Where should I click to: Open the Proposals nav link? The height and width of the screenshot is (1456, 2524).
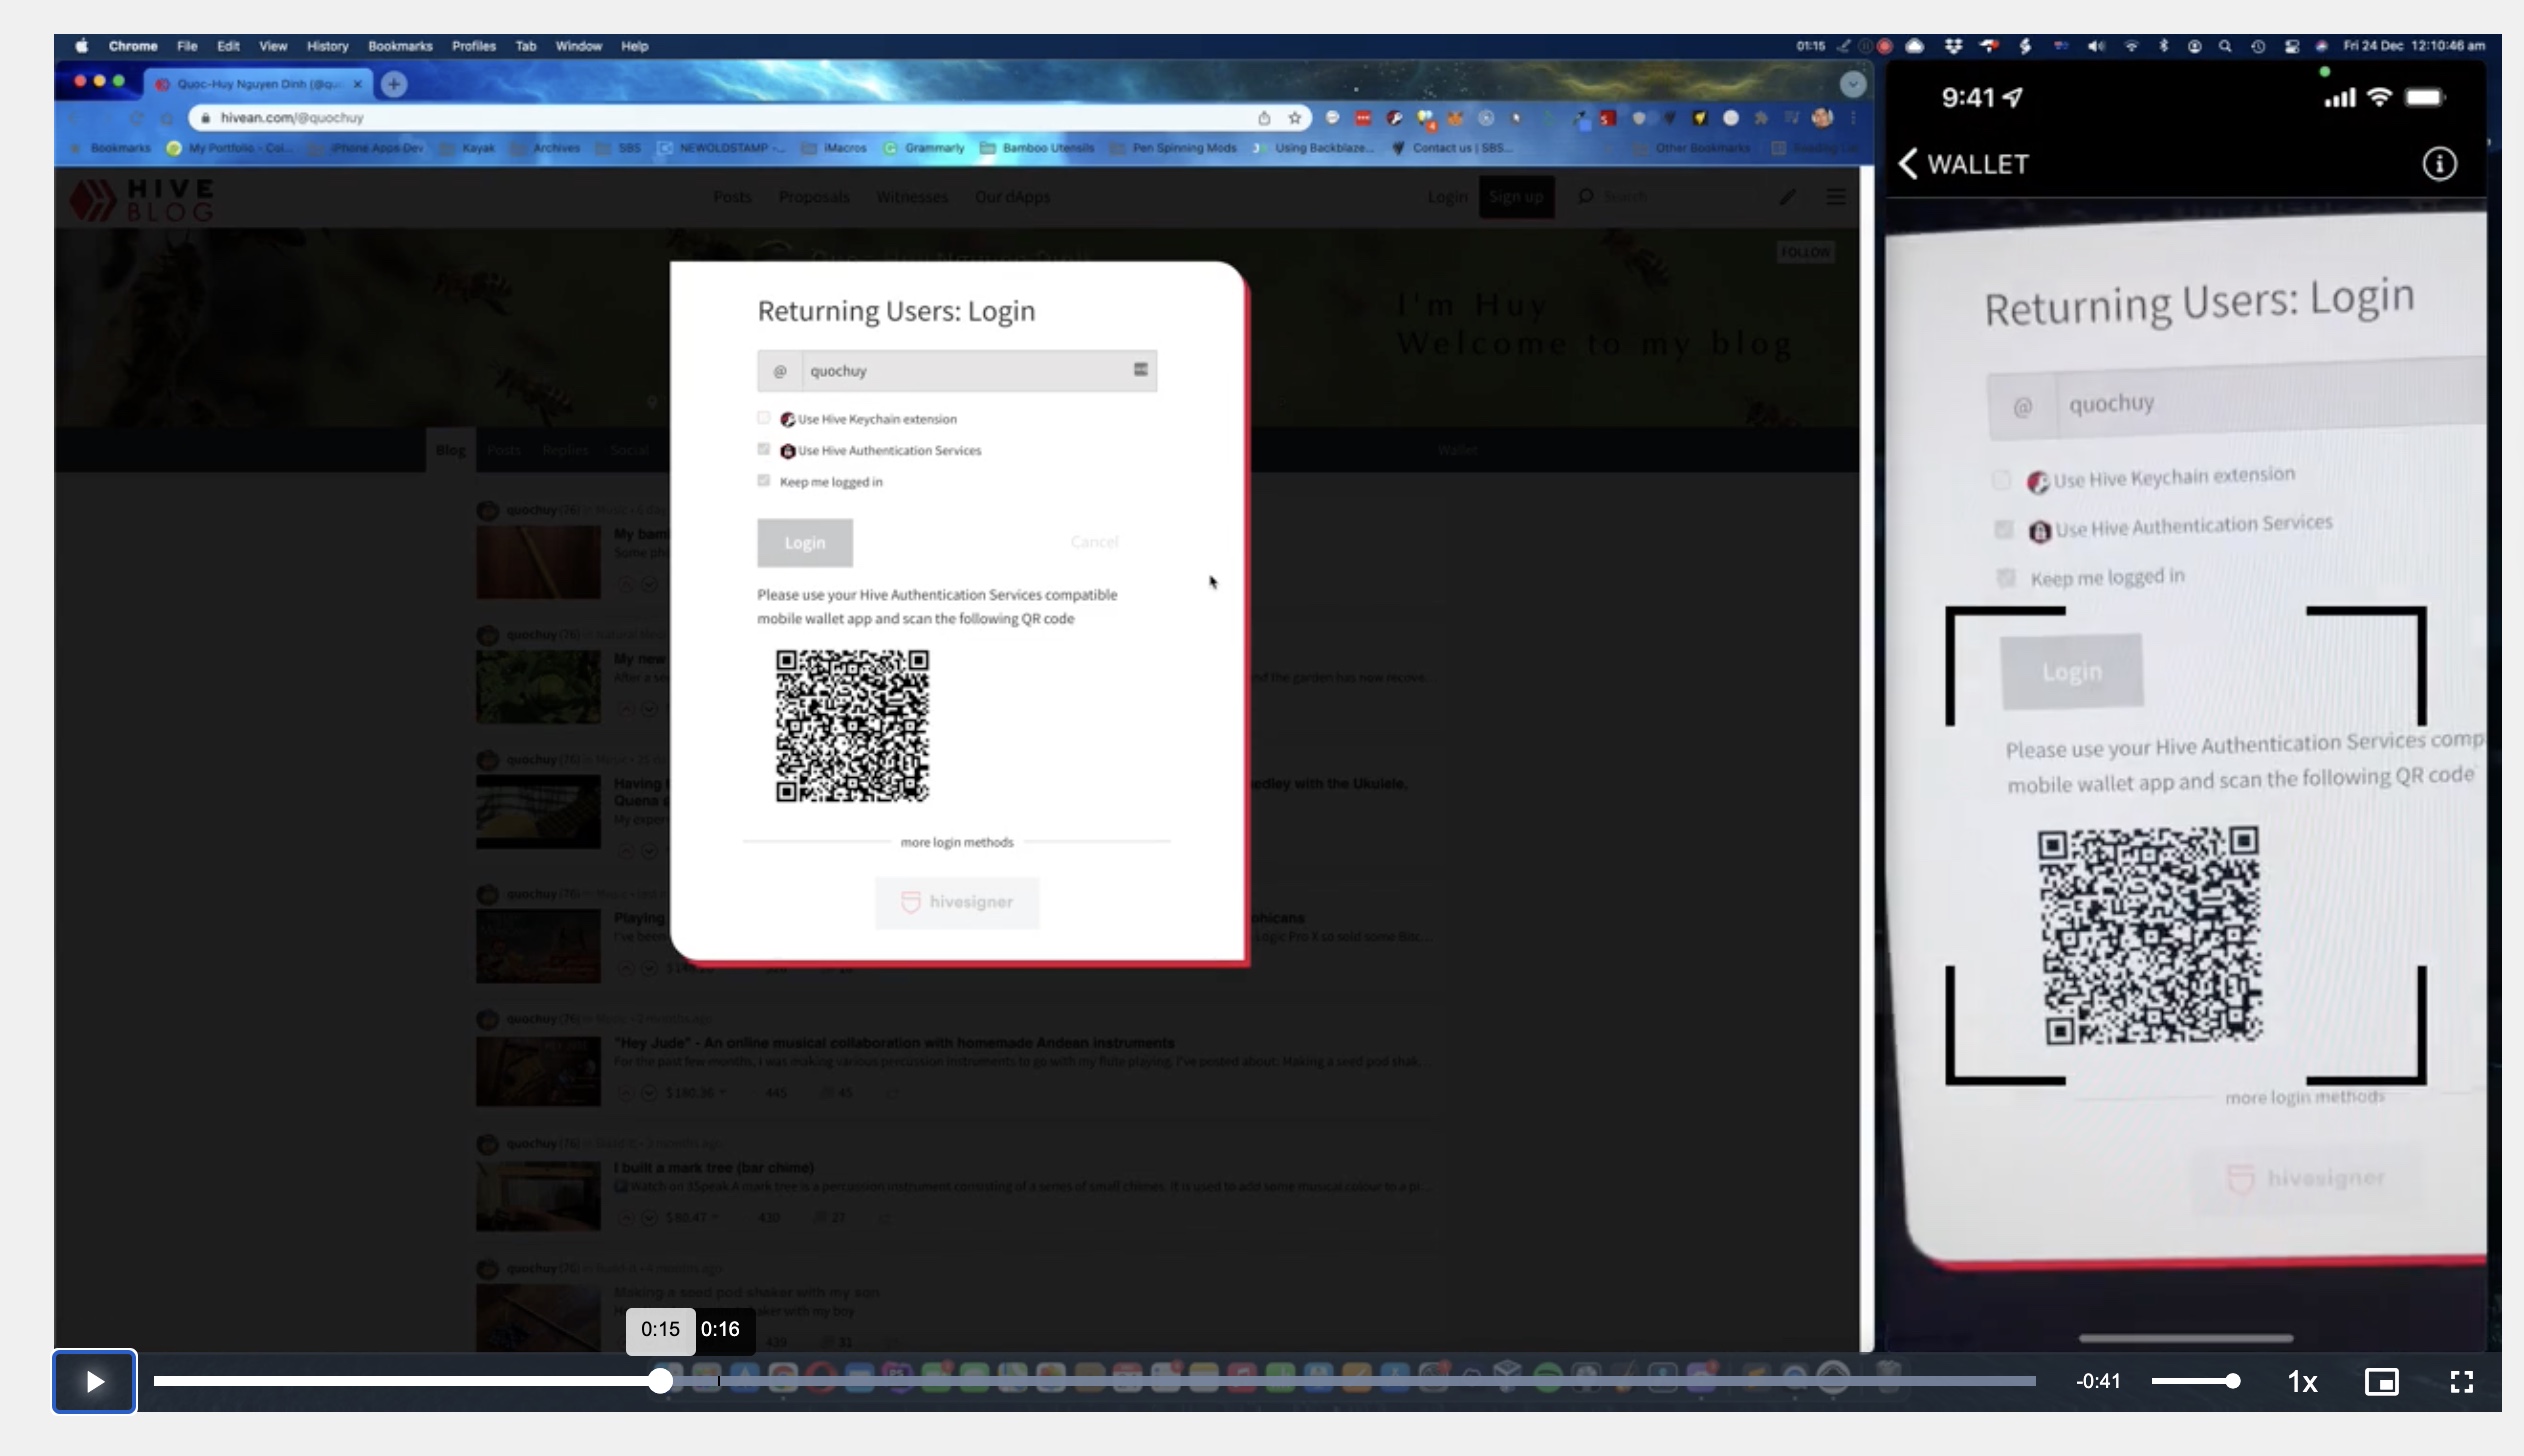click(814, 197)
